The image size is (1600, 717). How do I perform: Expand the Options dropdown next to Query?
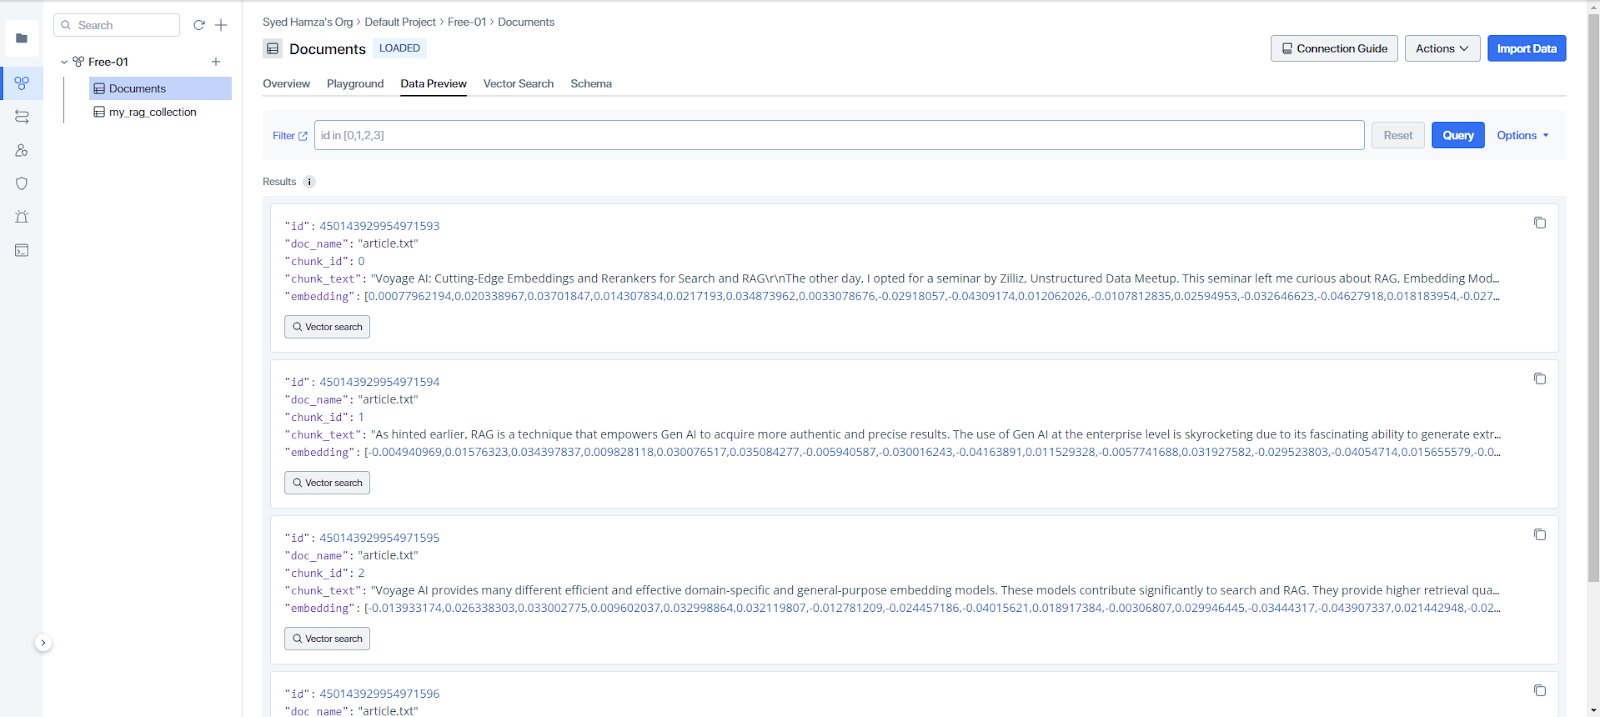tap(1522, 135)
